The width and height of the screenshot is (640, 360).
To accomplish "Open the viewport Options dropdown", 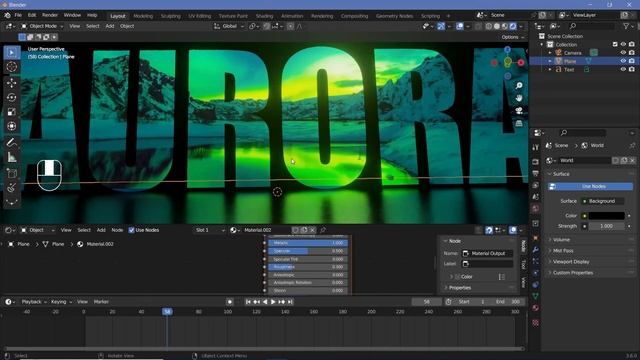I will (x=512, y=37).
